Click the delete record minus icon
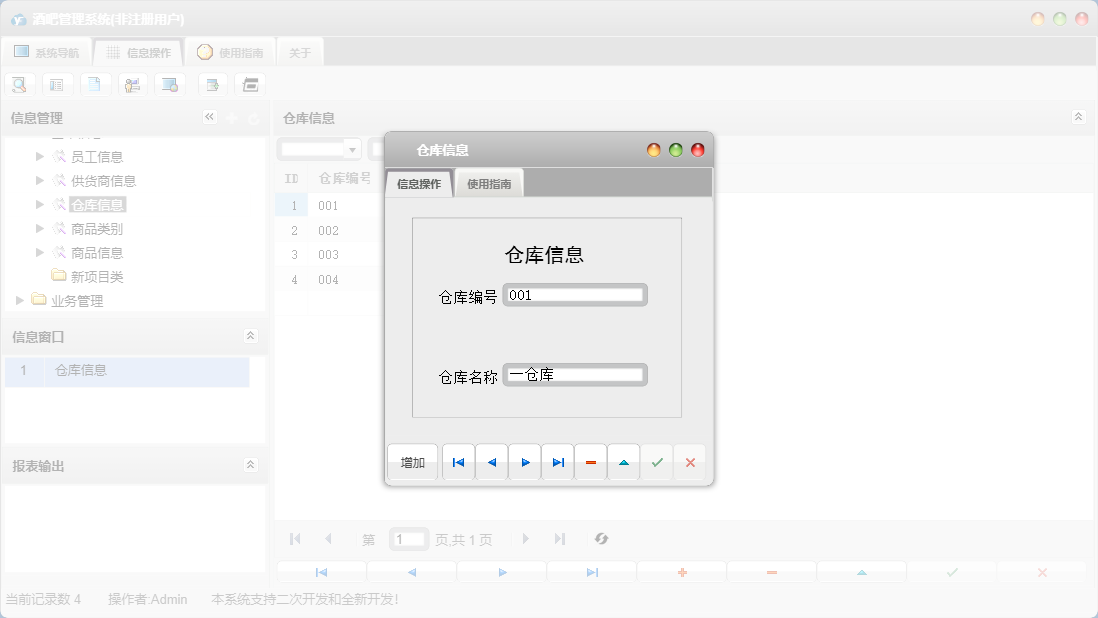This screenshot has width=1098, height=618. (x=590, y=462)
